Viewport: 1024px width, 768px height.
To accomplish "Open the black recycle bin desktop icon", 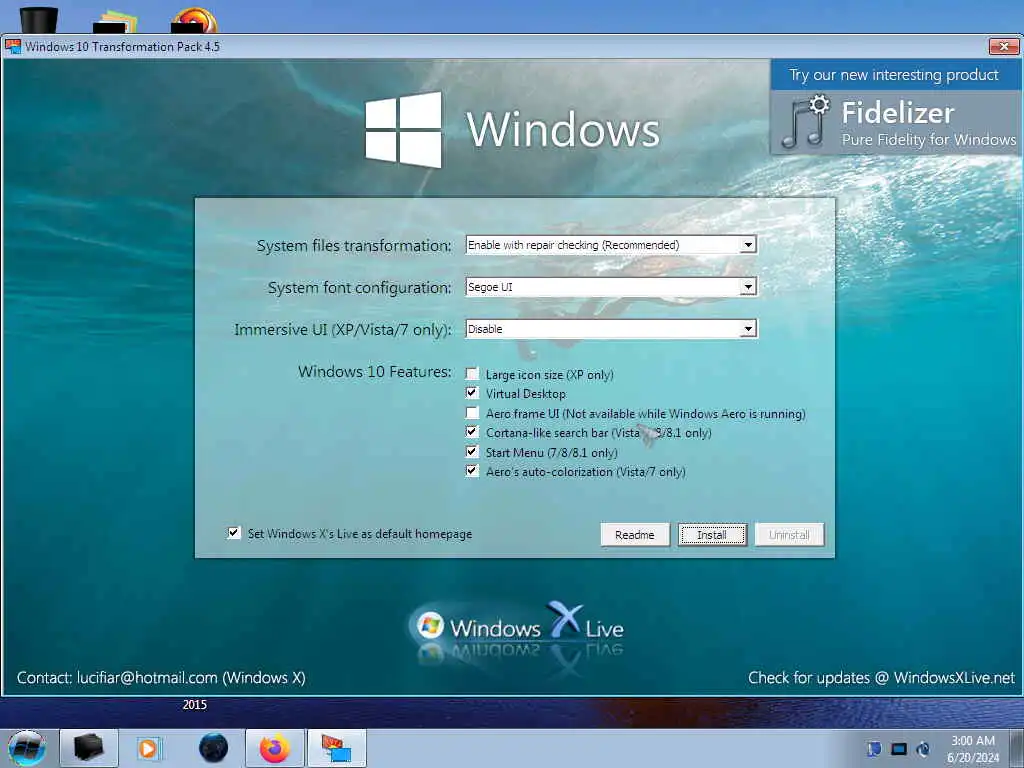I will [x=39, y=20].
